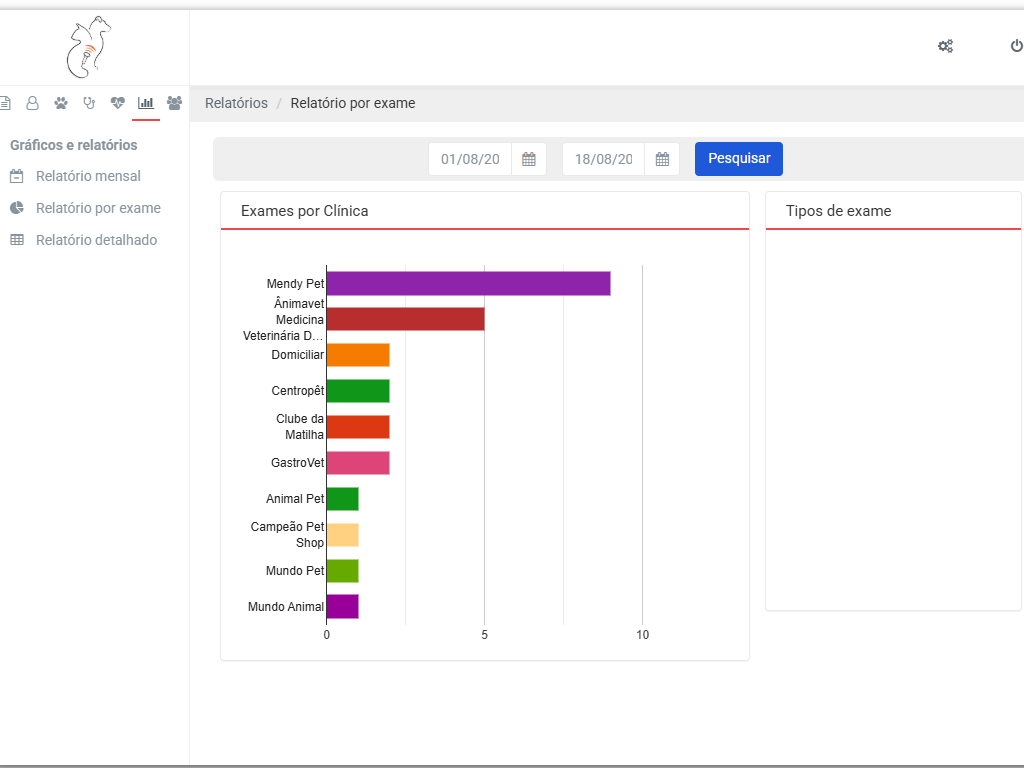Click the single user profile icon
Screen dimensions: 1024x768
pos(32,103)
